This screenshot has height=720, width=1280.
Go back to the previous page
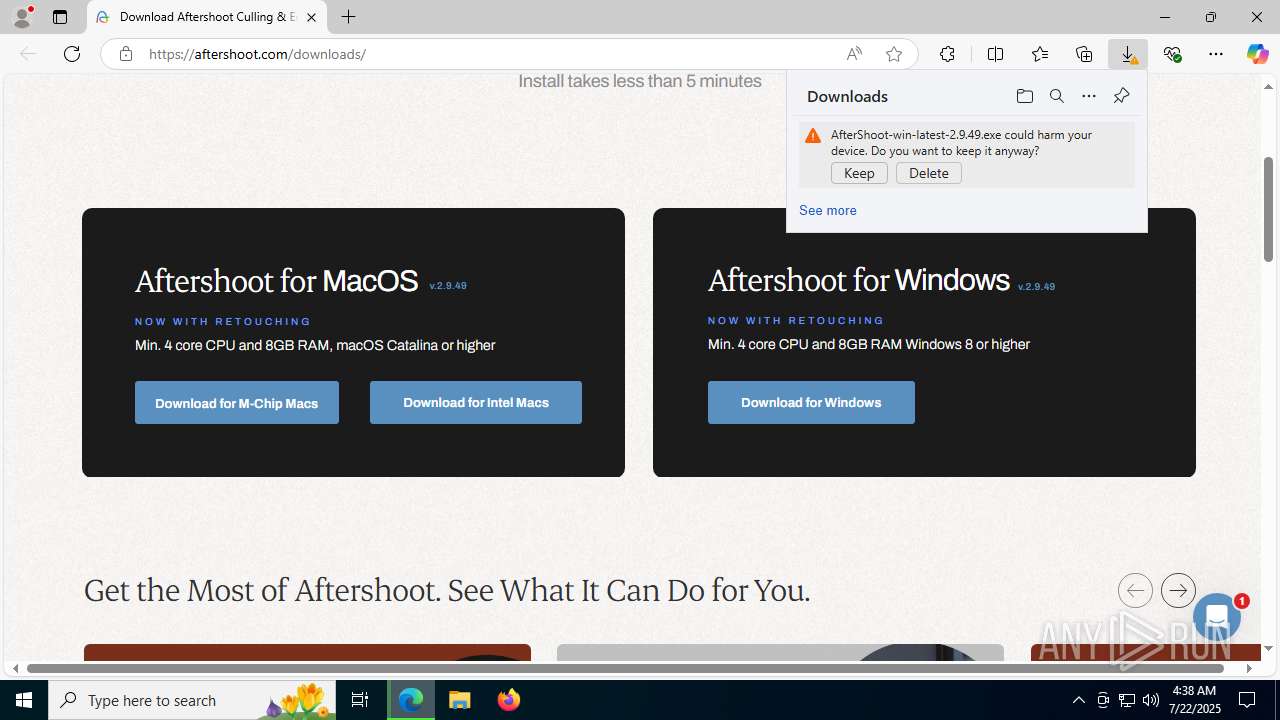[28, 54]
